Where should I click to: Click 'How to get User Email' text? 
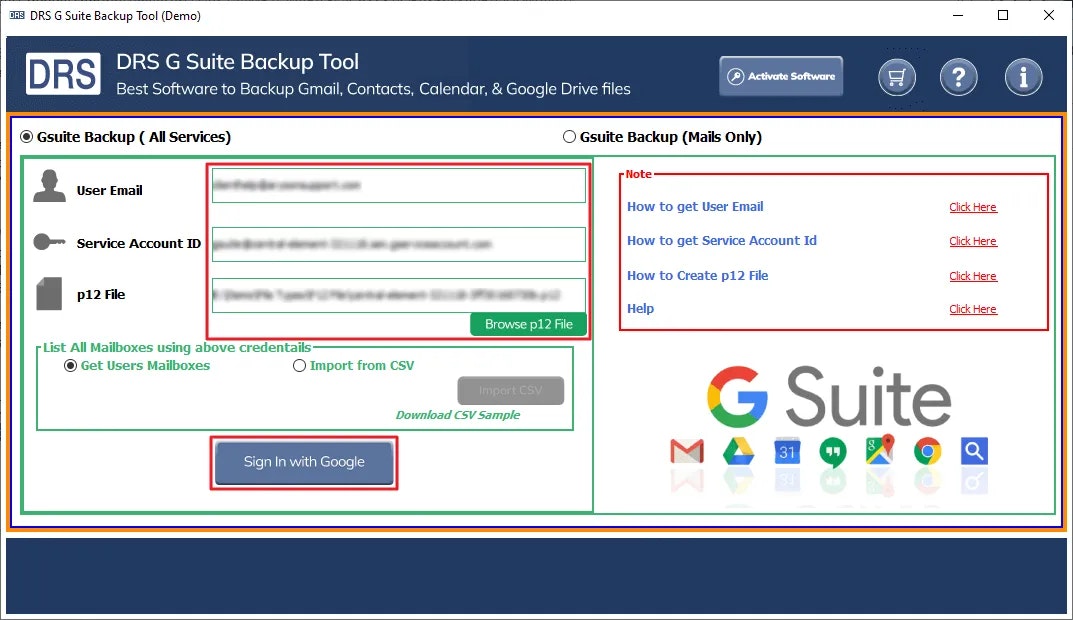tap(695, 207)
